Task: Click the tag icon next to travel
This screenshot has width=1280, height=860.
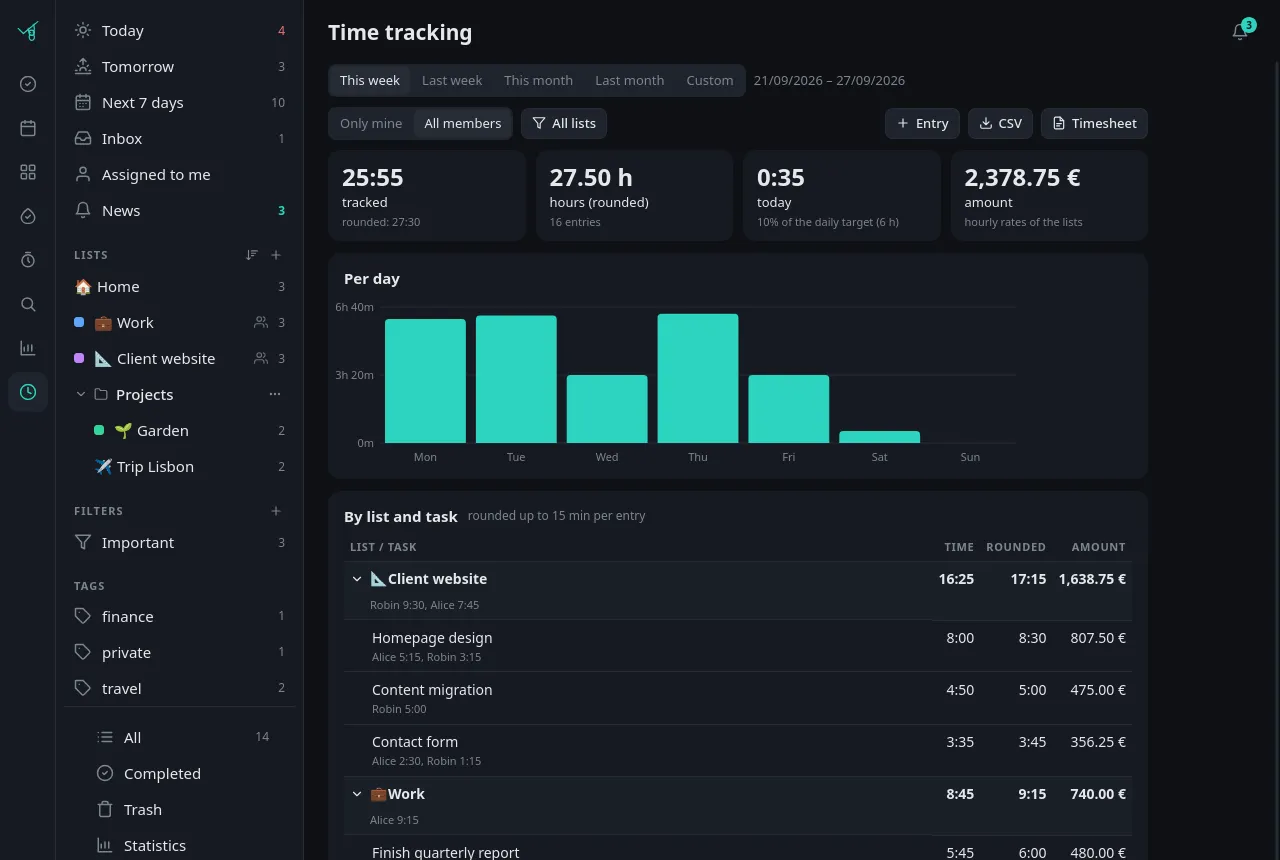Action: click(83, 688)
